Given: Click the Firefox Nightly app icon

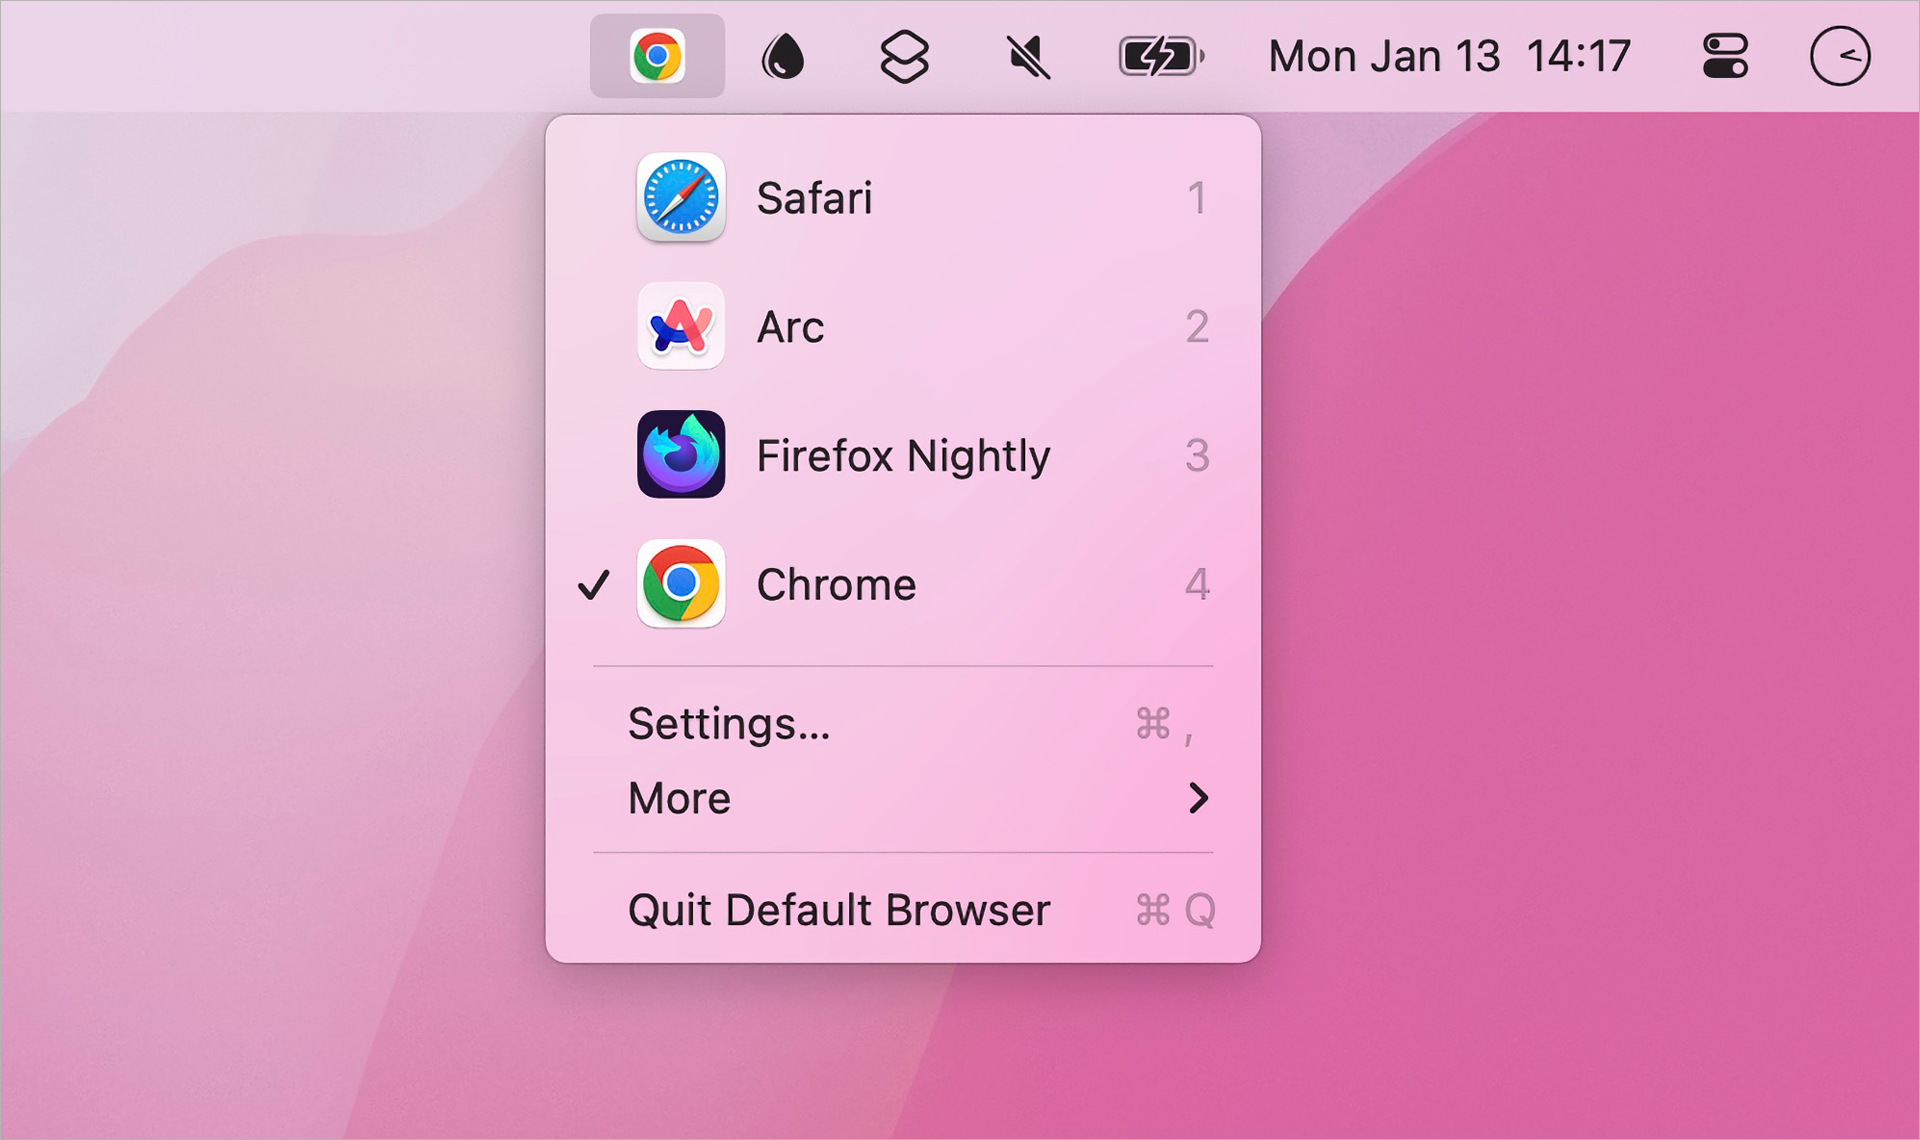Looking at the screenshot, I should click(681, 455).
